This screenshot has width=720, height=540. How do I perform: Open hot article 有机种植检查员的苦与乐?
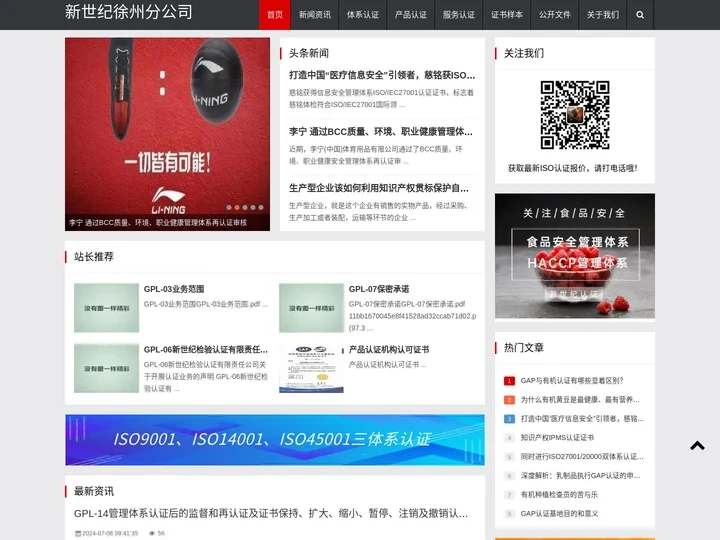coord(559,495)
